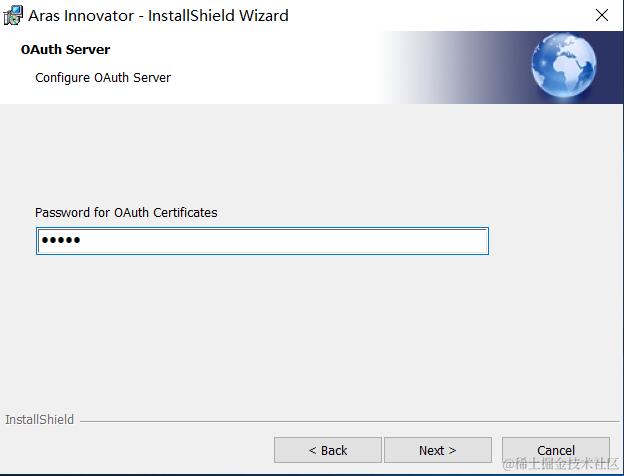Click the globe image in header
624x476 pixels.
[x=564, y=65]
